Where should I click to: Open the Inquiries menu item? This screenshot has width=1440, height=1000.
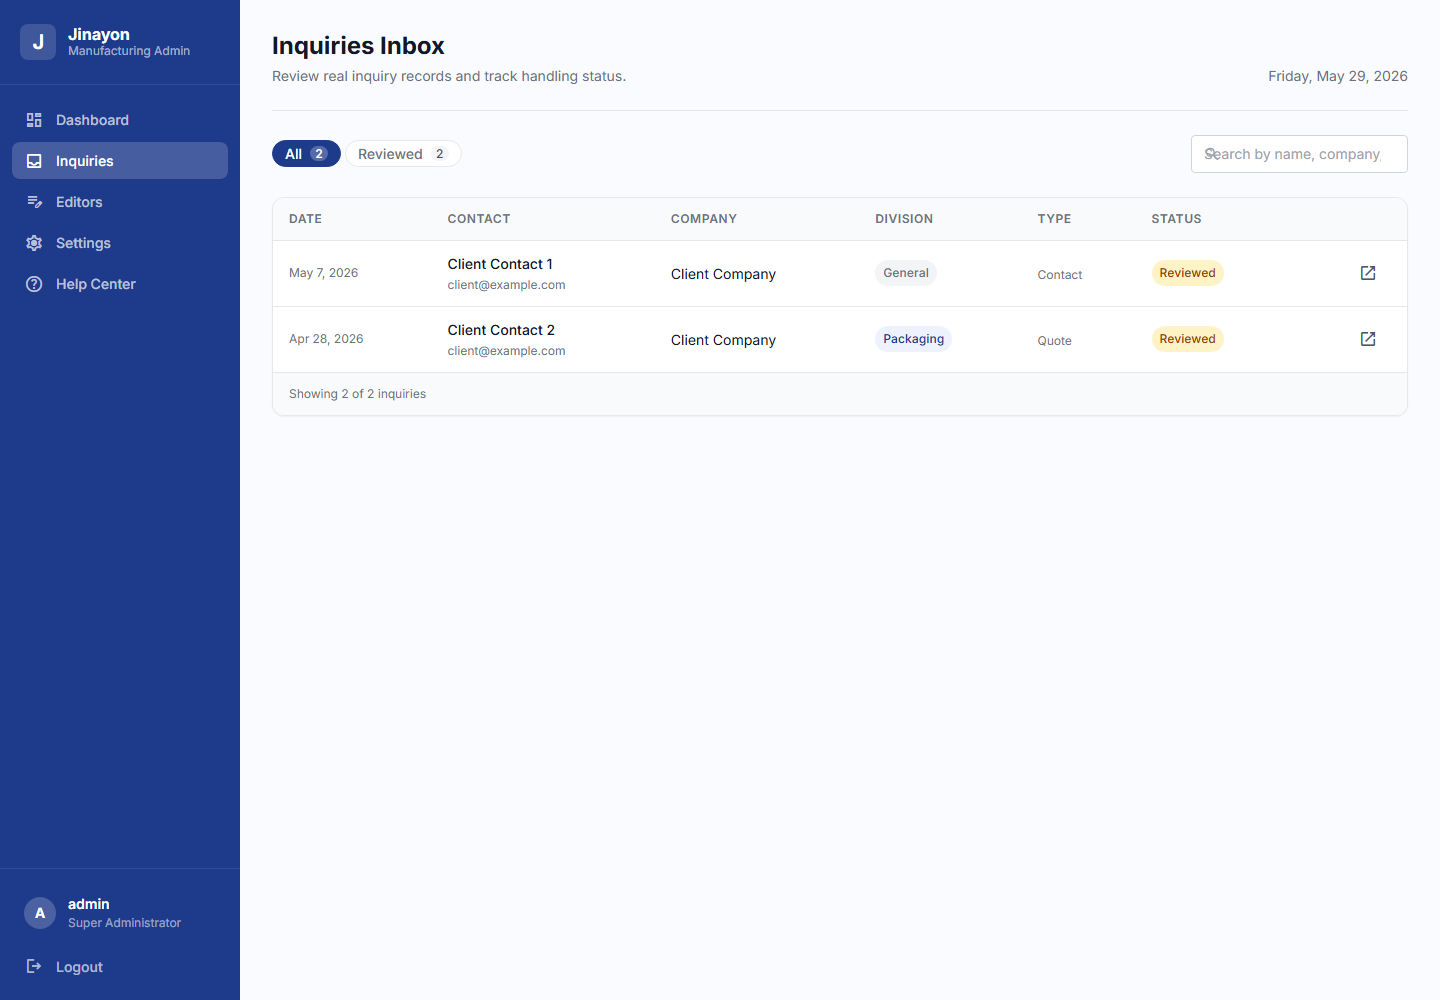coord(120,161)
